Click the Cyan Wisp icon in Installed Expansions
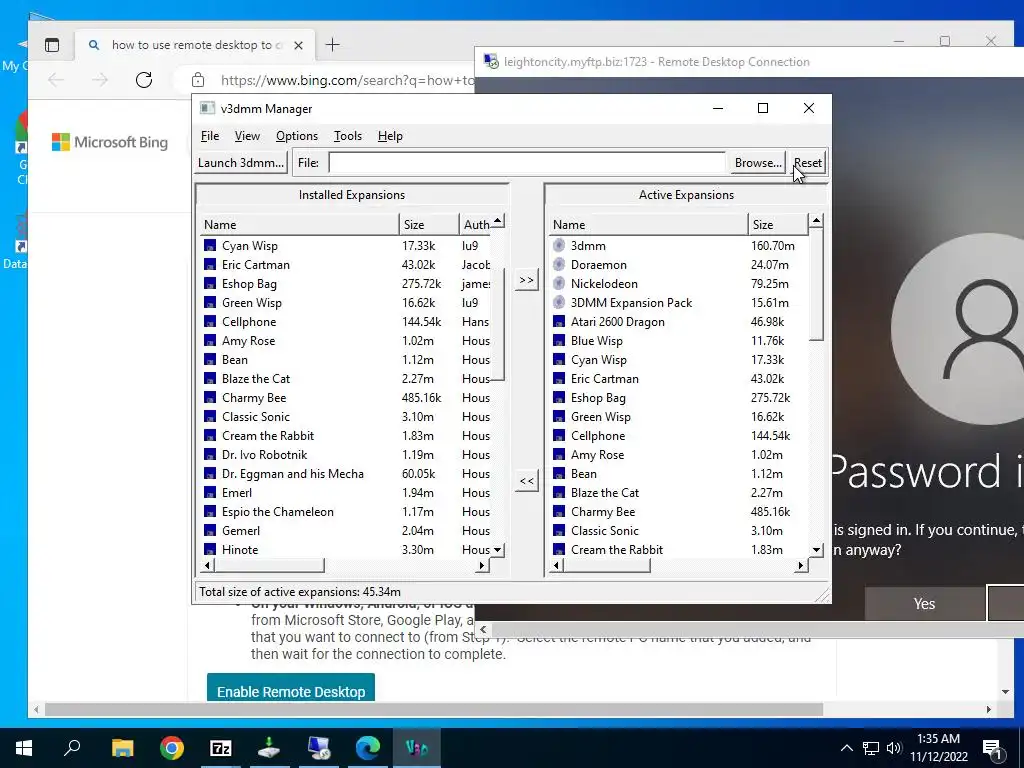Screen dimensions: 1024x768 click(210, 246)
